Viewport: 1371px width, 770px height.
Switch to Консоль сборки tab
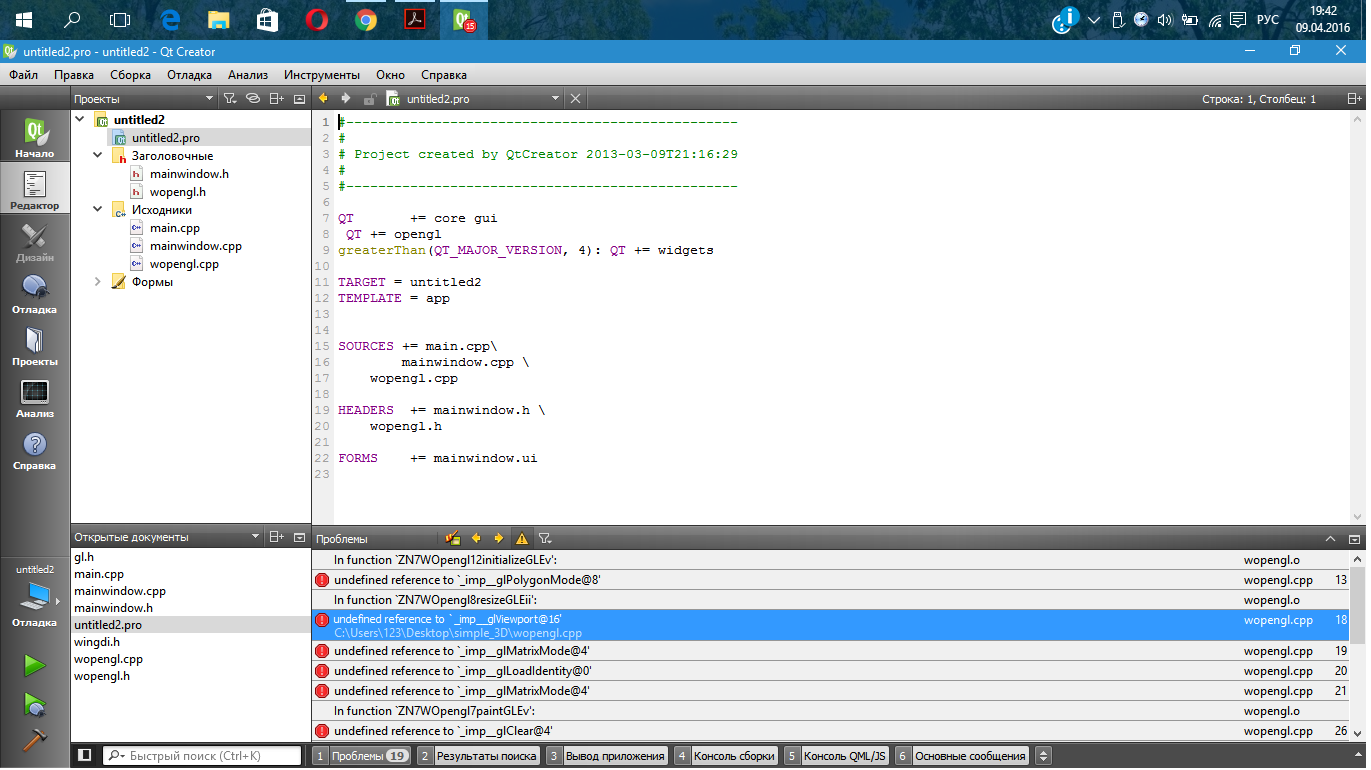tap(726, 756)
